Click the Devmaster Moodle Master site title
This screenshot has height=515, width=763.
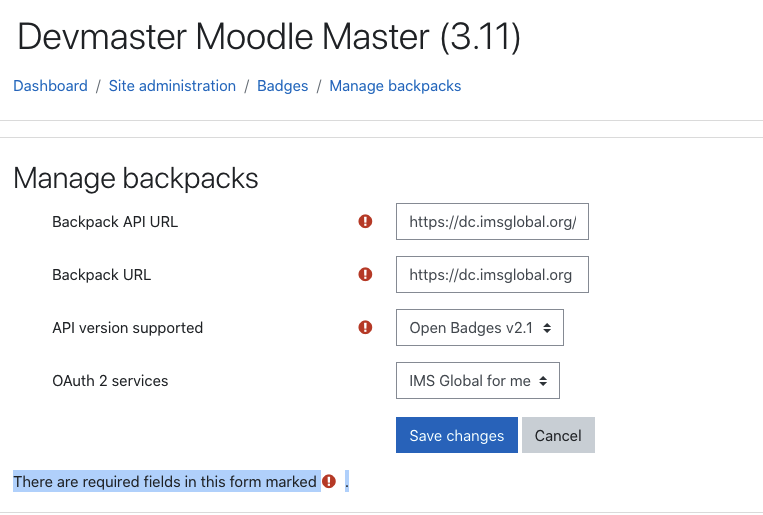pyautogui.click(x=269, y=37)
